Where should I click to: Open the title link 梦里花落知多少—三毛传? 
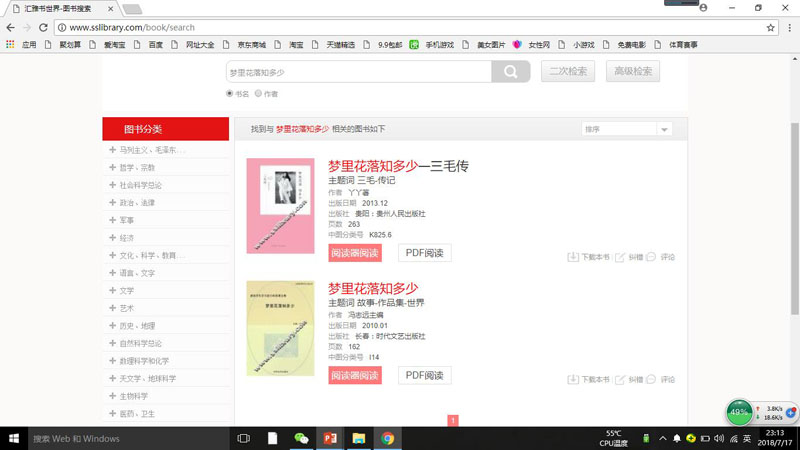coord(398,166)
